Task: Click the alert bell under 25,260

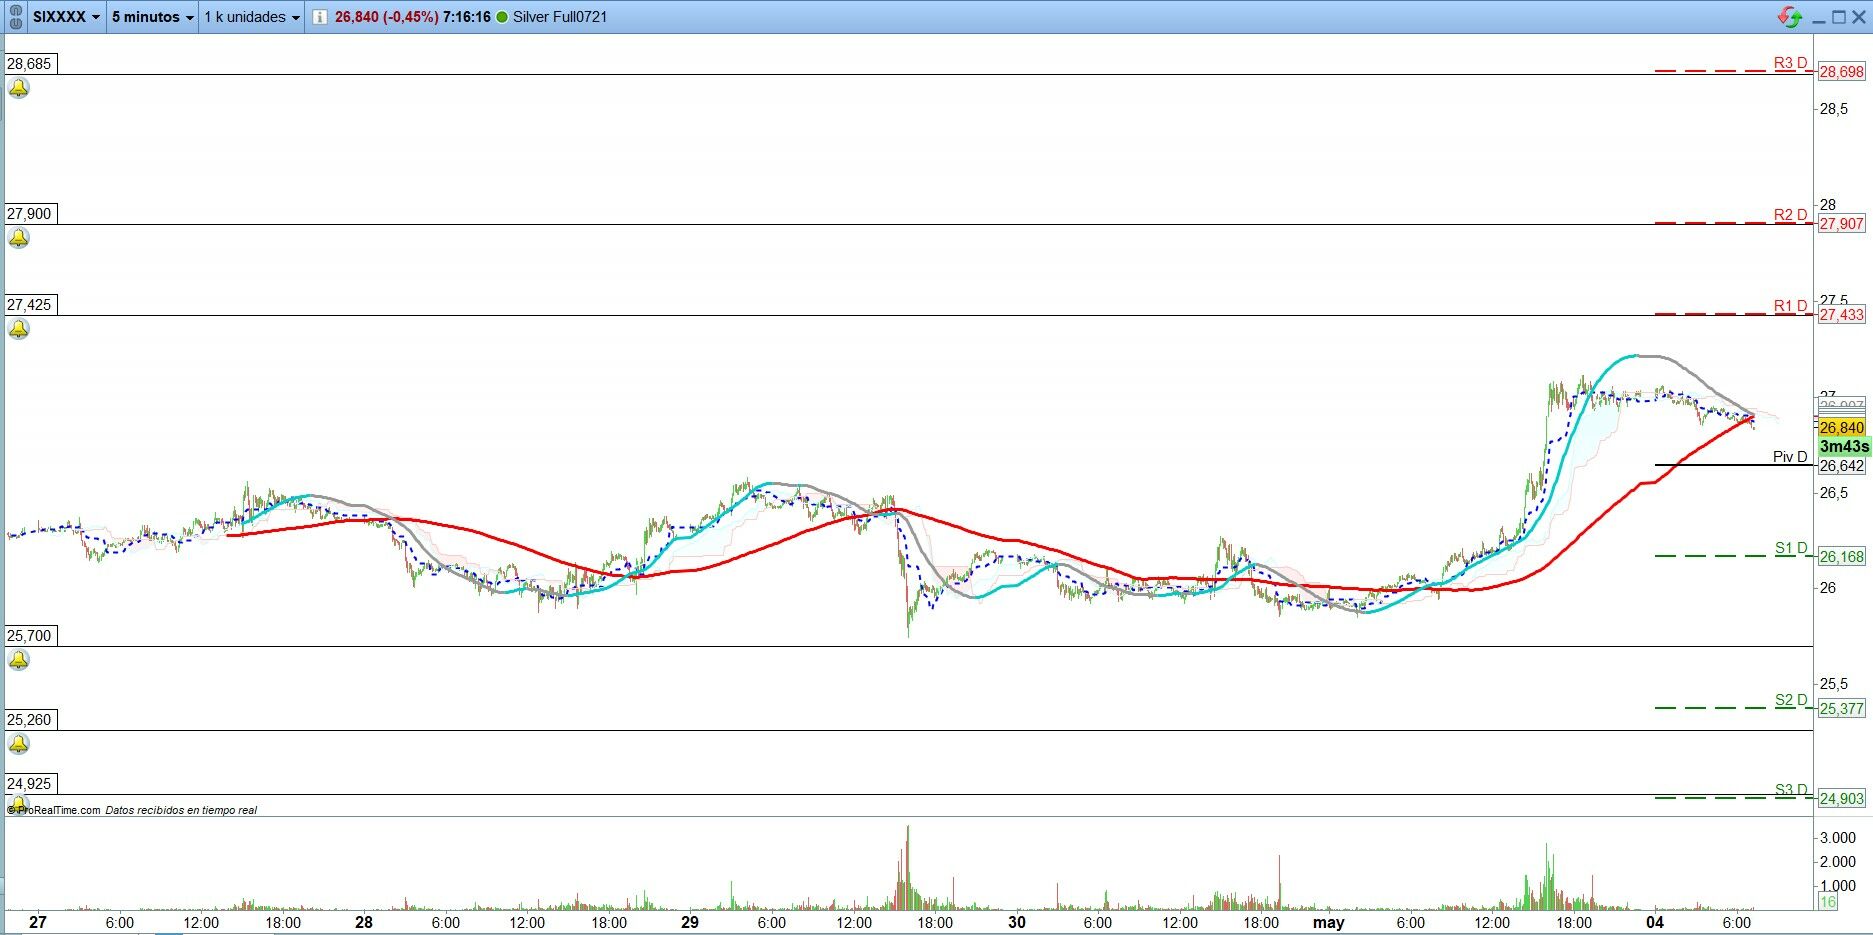Action: pyautogui.click(x=19, y=744)
